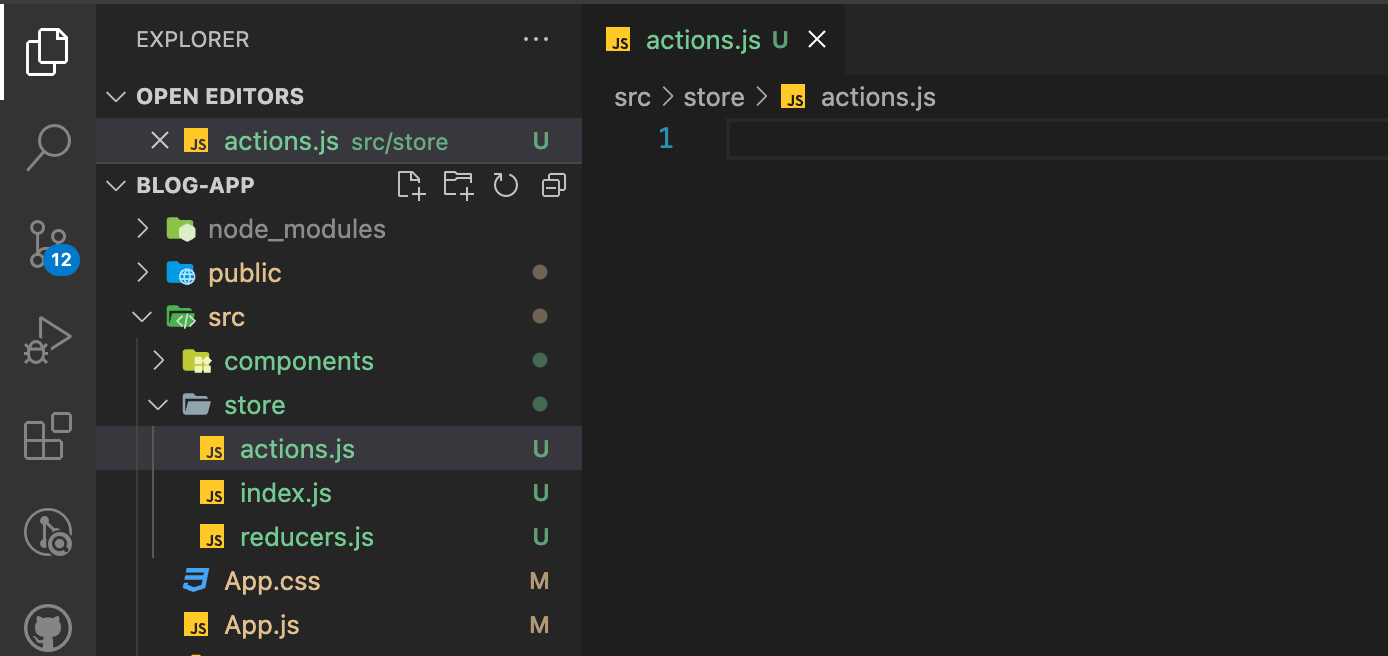Click the New Folder icon in BLOG-APP header

(x=459, y=185)
